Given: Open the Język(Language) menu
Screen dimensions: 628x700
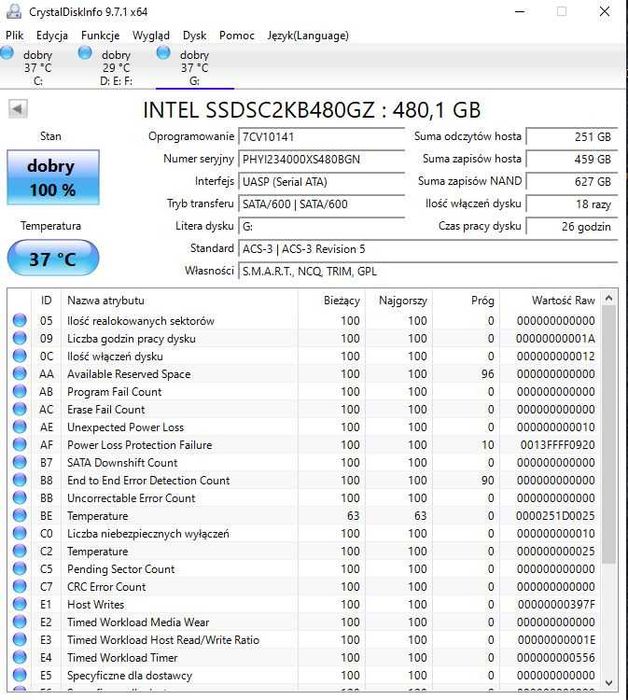Looking at the screenshot, I should [x=308, y=35].
